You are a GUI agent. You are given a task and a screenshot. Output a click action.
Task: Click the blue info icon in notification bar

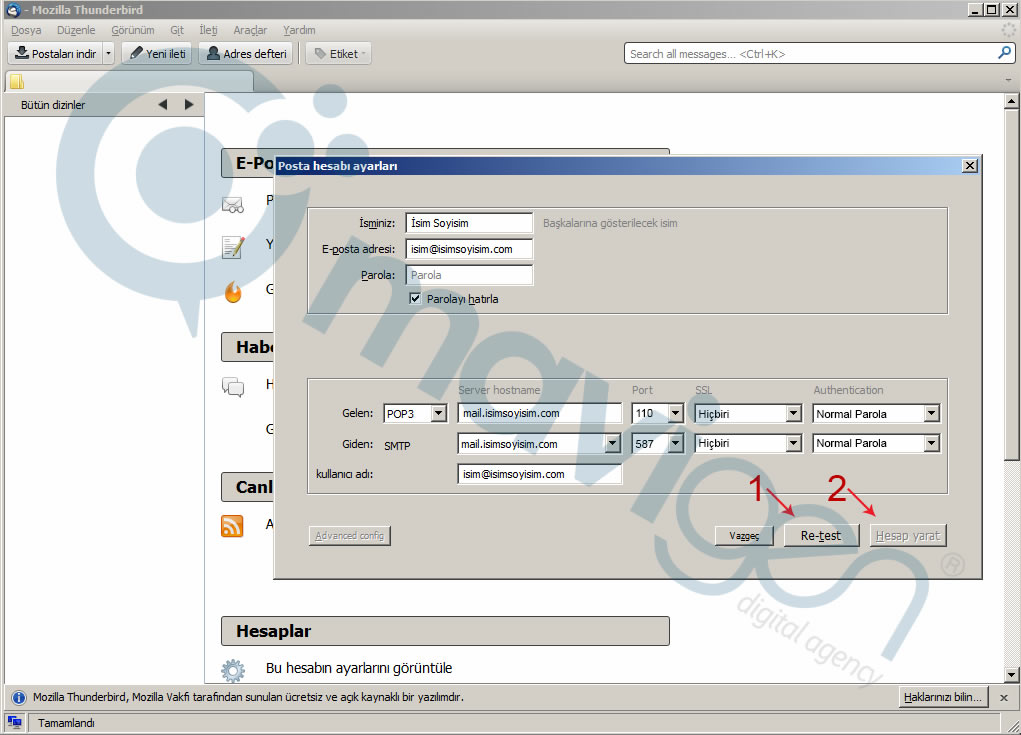(18, 697)
